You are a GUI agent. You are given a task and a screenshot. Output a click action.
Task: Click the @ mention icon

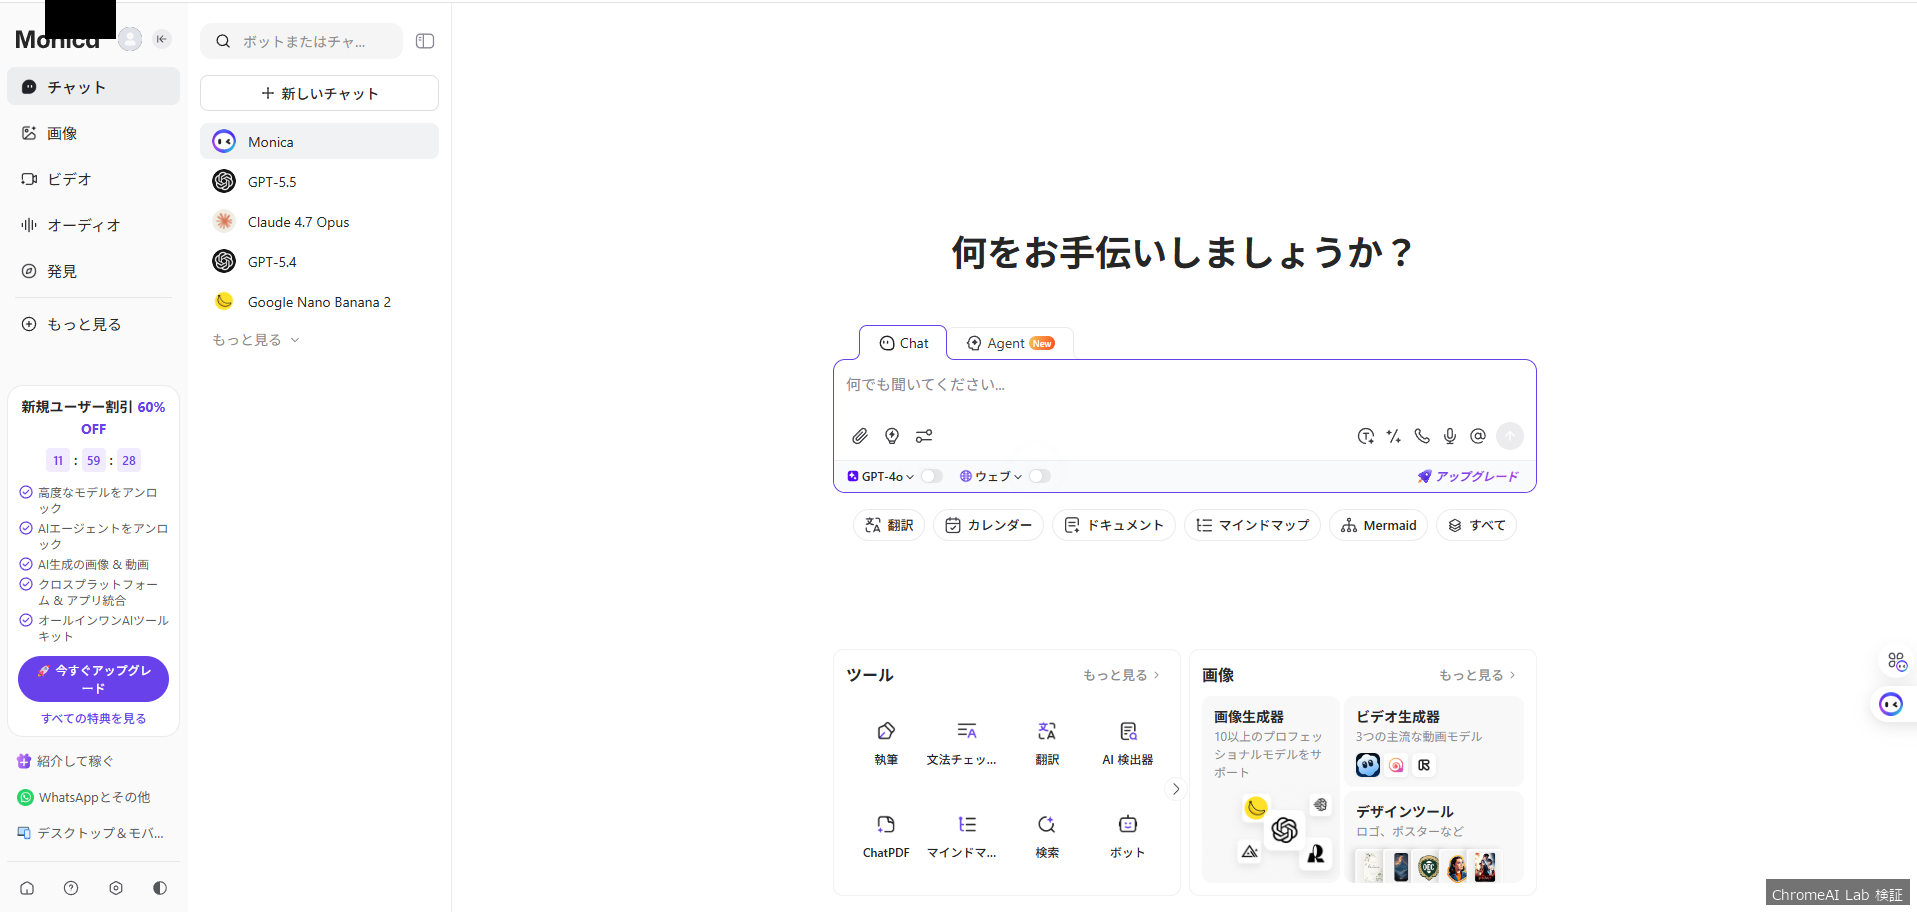point(1477,436)
